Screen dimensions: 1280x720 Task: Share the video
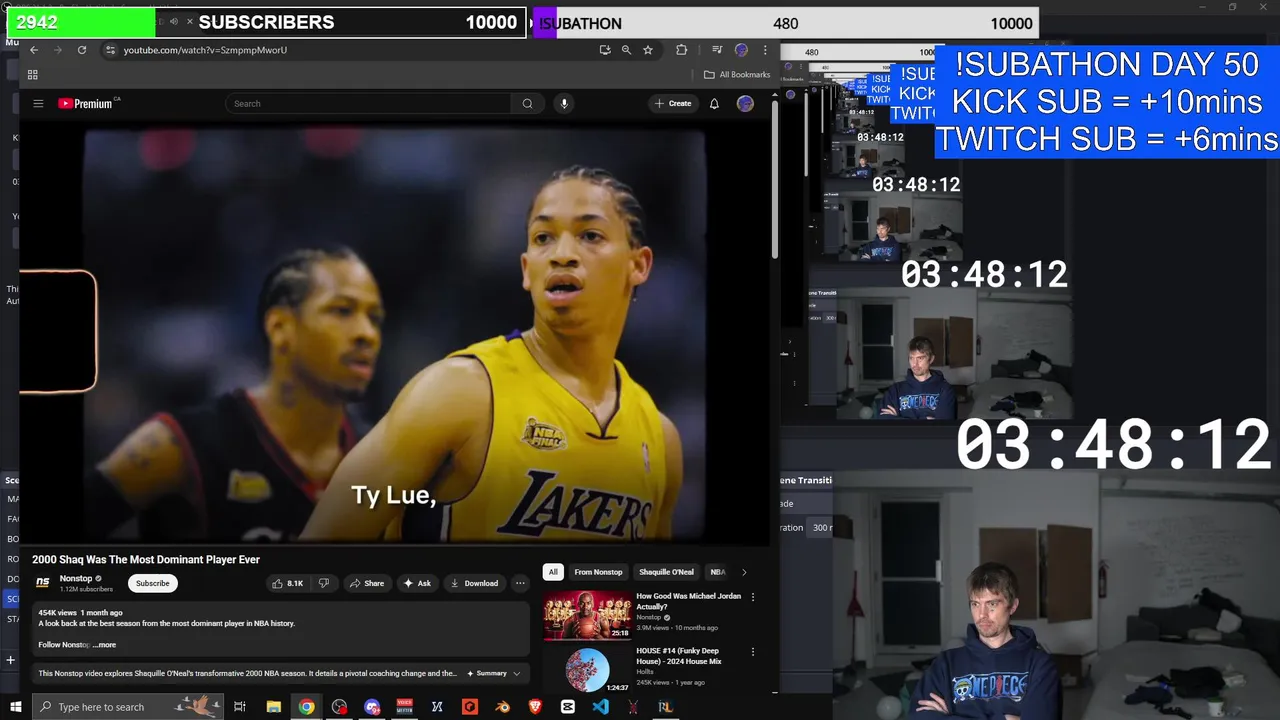(x=367, y=583)
